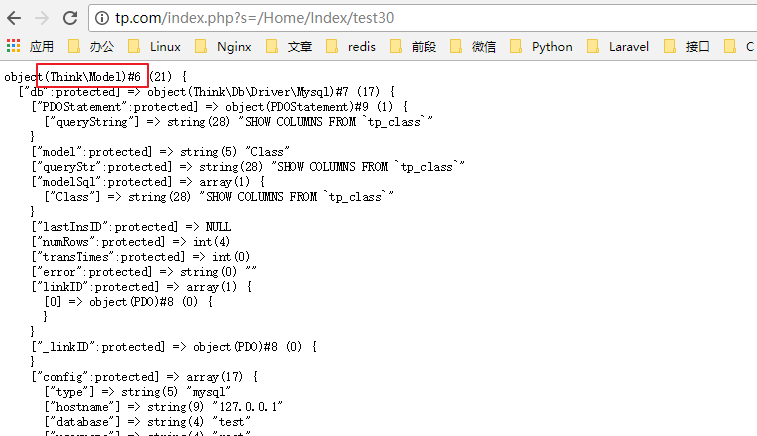Open the 前段 bookmark folder

413,46
